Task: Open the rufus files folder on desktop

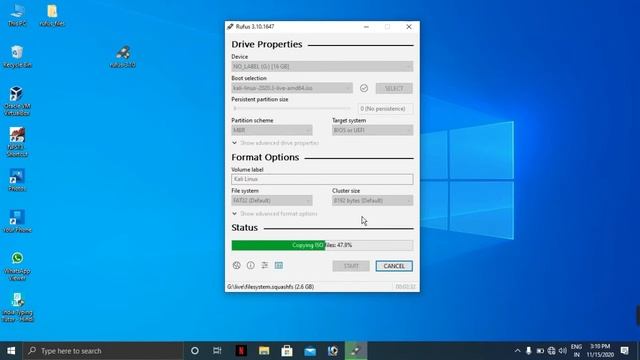Action: tap(52, 15)
